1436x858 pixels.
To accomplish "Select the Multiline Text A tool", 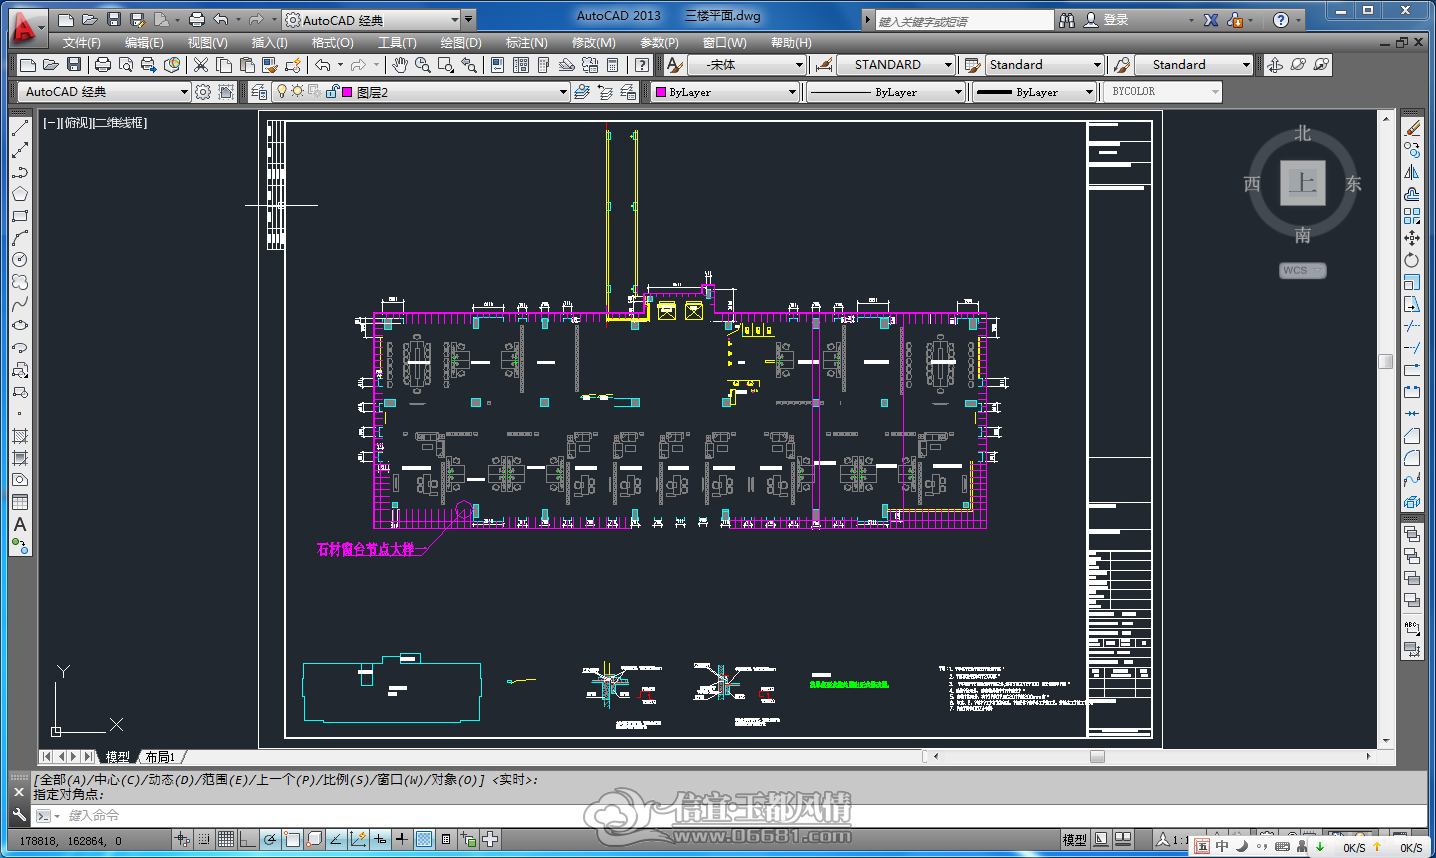I will [x=20, y=524].
